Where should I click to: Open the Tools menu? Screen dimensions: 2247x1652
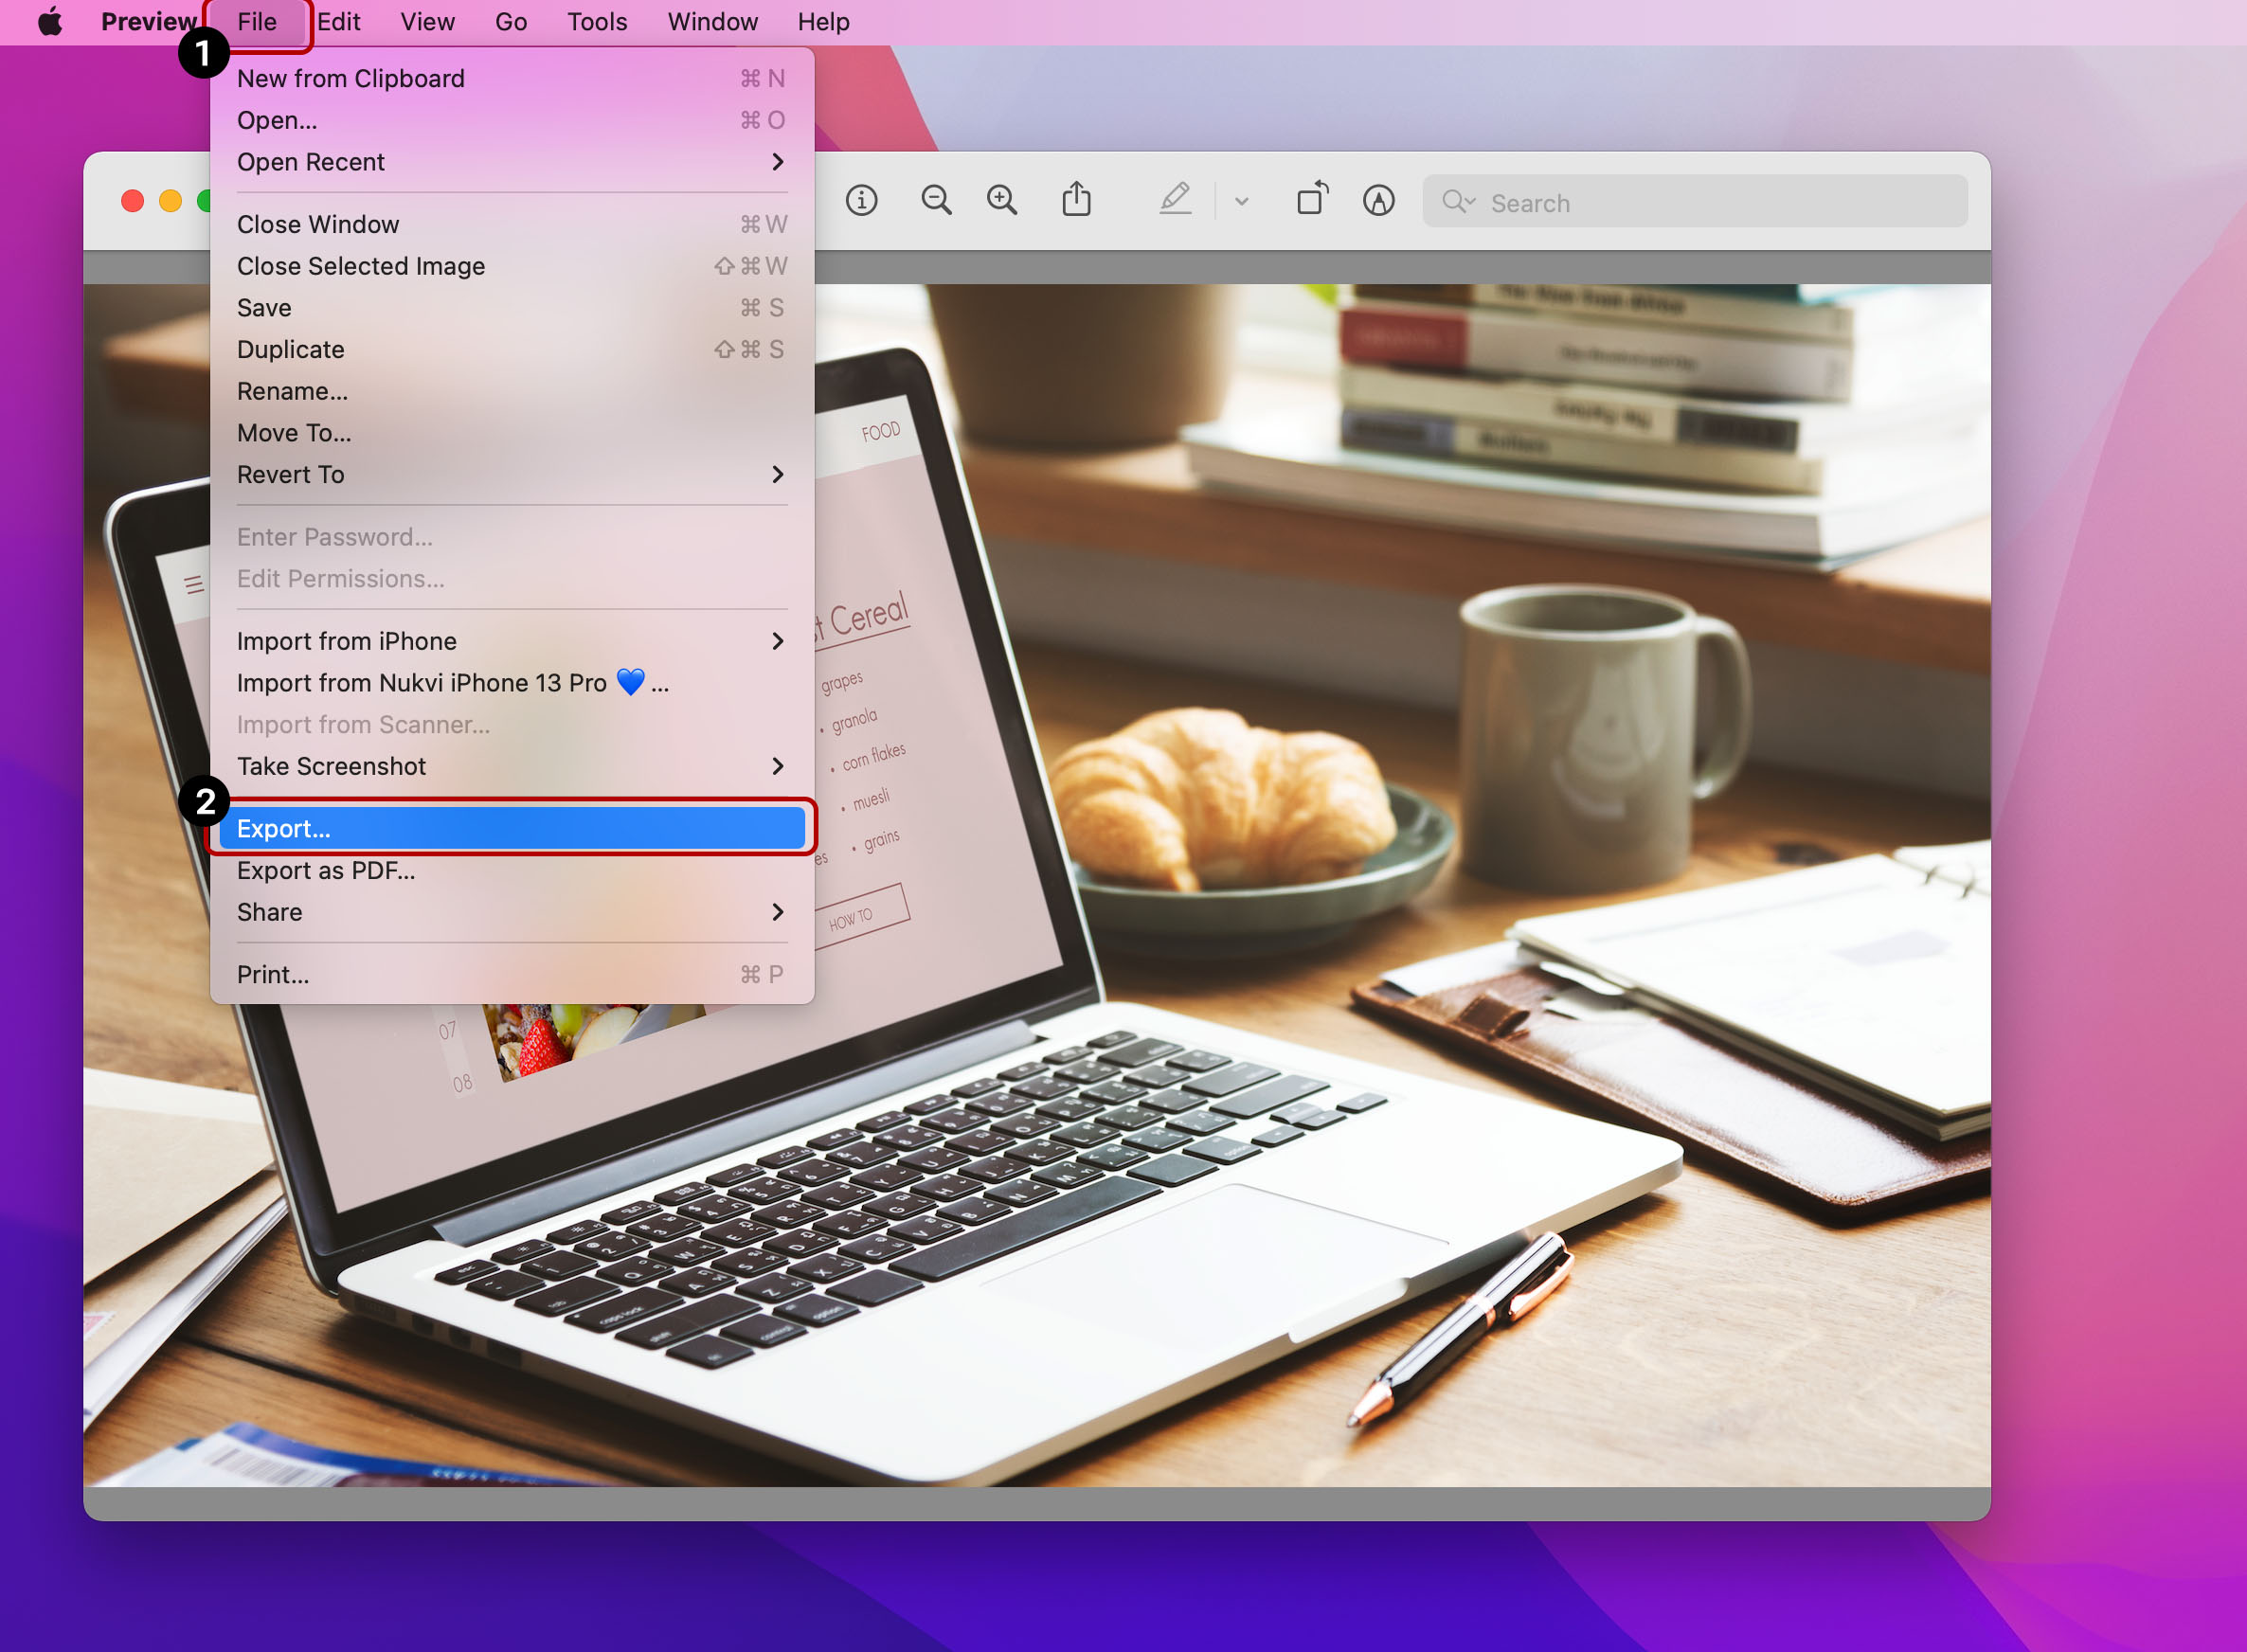(x=597, y=22)
